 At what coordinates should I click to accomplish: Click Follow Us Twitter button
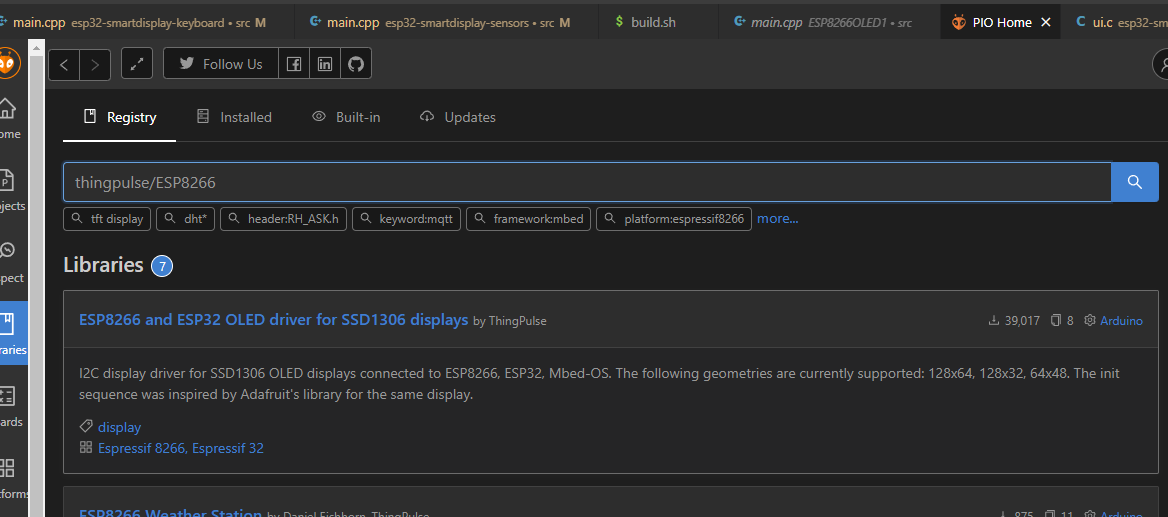click(220, 64)
